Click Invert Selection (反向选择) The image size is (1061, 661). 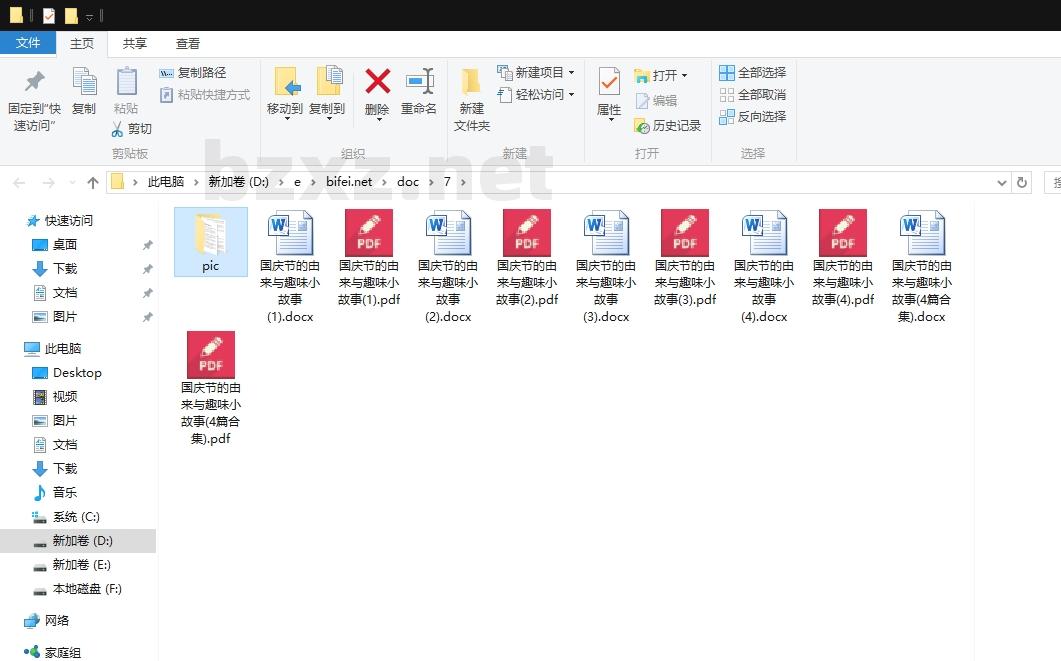727,117
